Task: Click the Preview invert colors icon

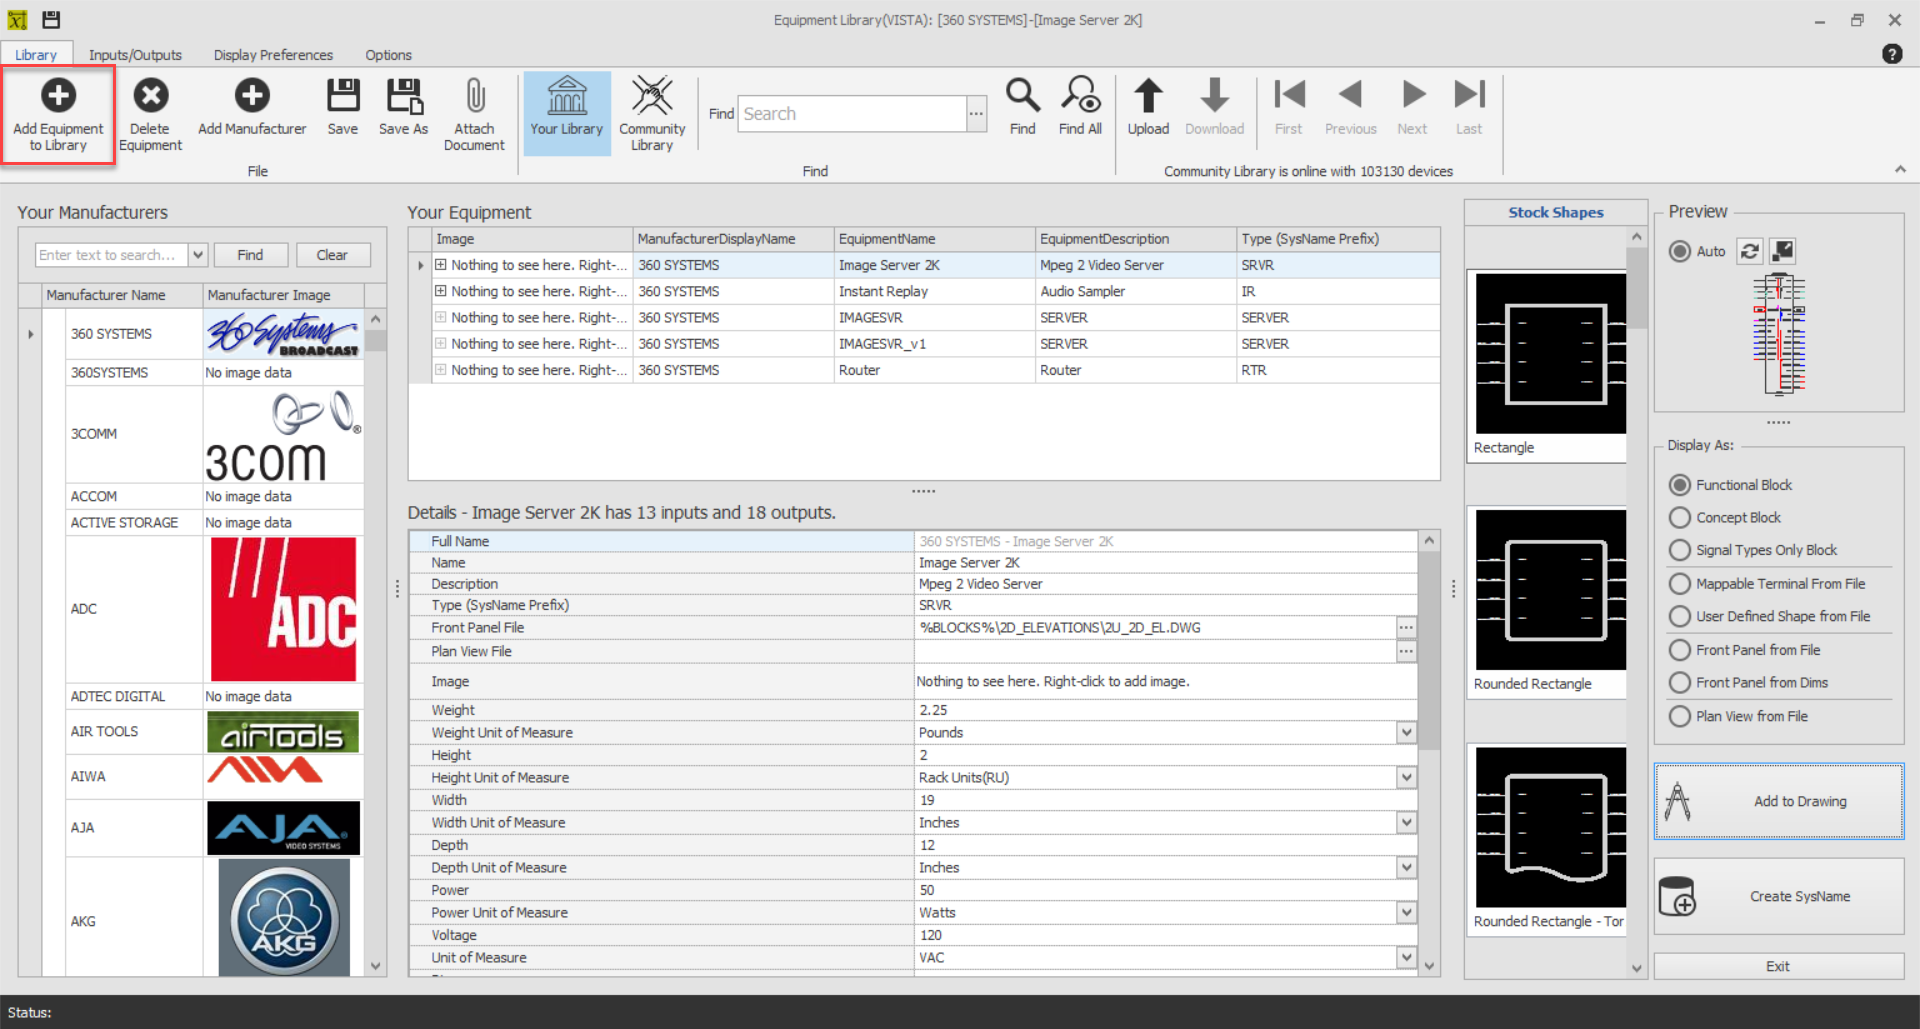Action: [1782, 251]
